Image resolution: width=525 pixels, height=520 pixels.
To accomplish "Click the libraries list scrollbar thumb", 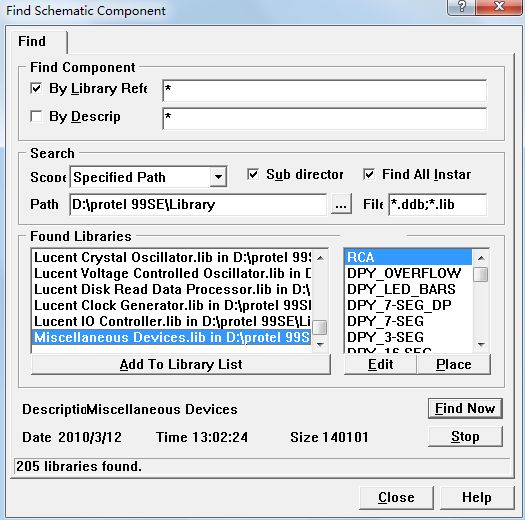I will 320,327.
